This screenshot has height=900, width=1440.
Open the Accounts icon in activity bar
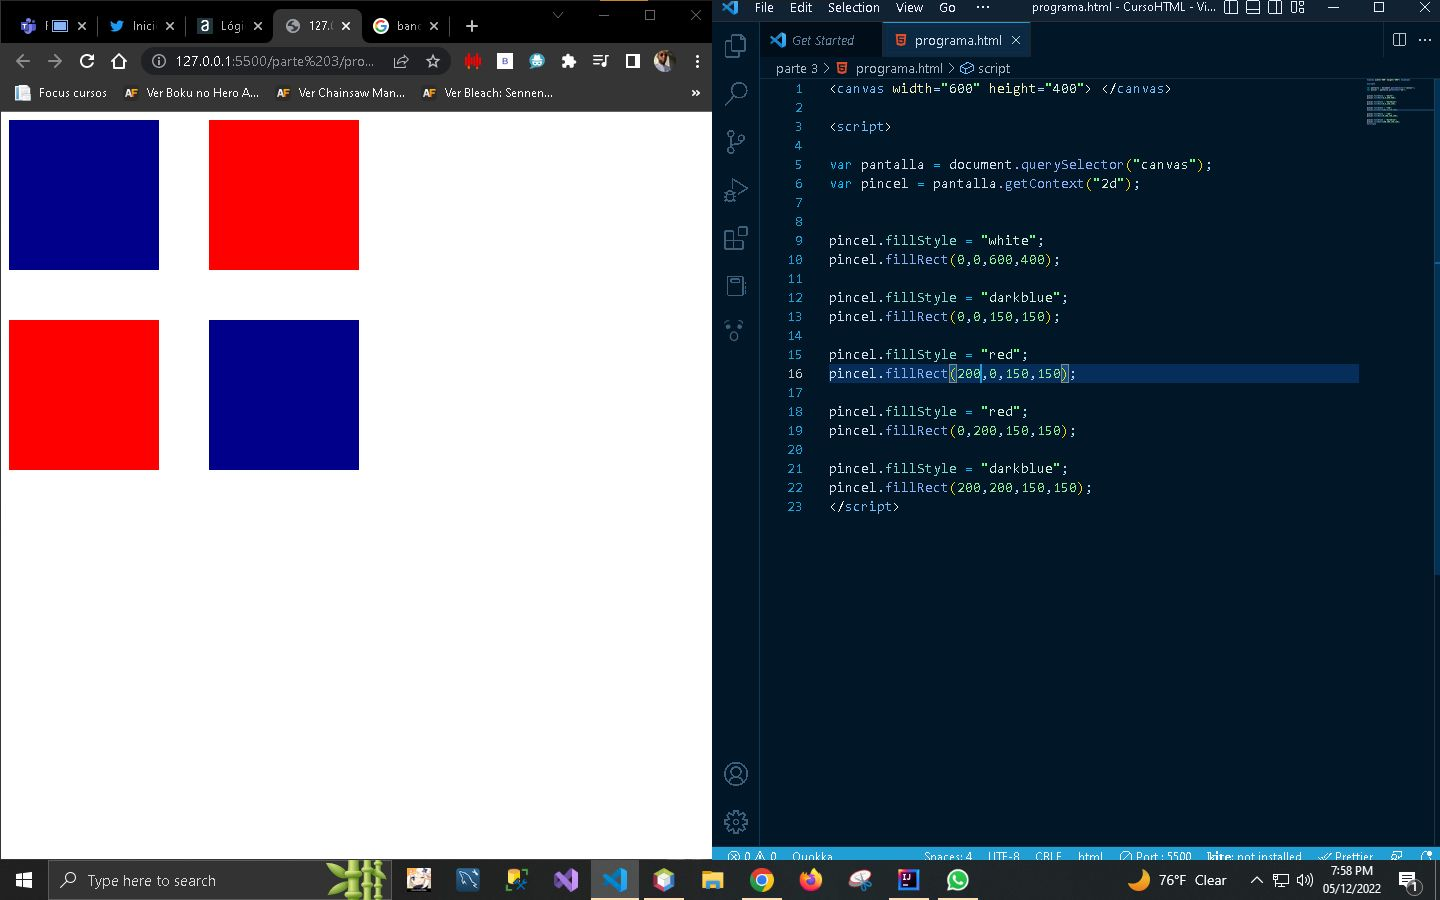736,774
